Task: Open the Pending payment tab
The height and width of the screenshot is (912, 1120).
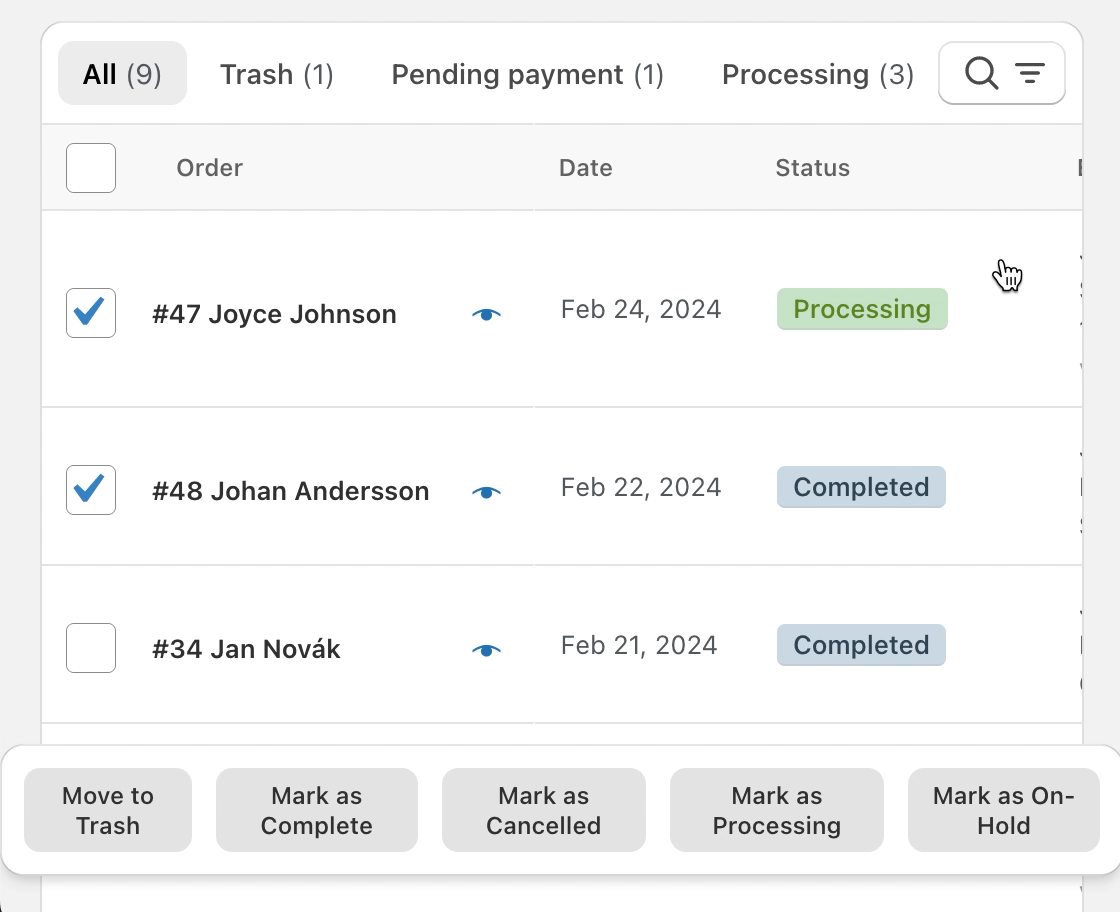Action: pyautogui.click(x=527, y=74)
